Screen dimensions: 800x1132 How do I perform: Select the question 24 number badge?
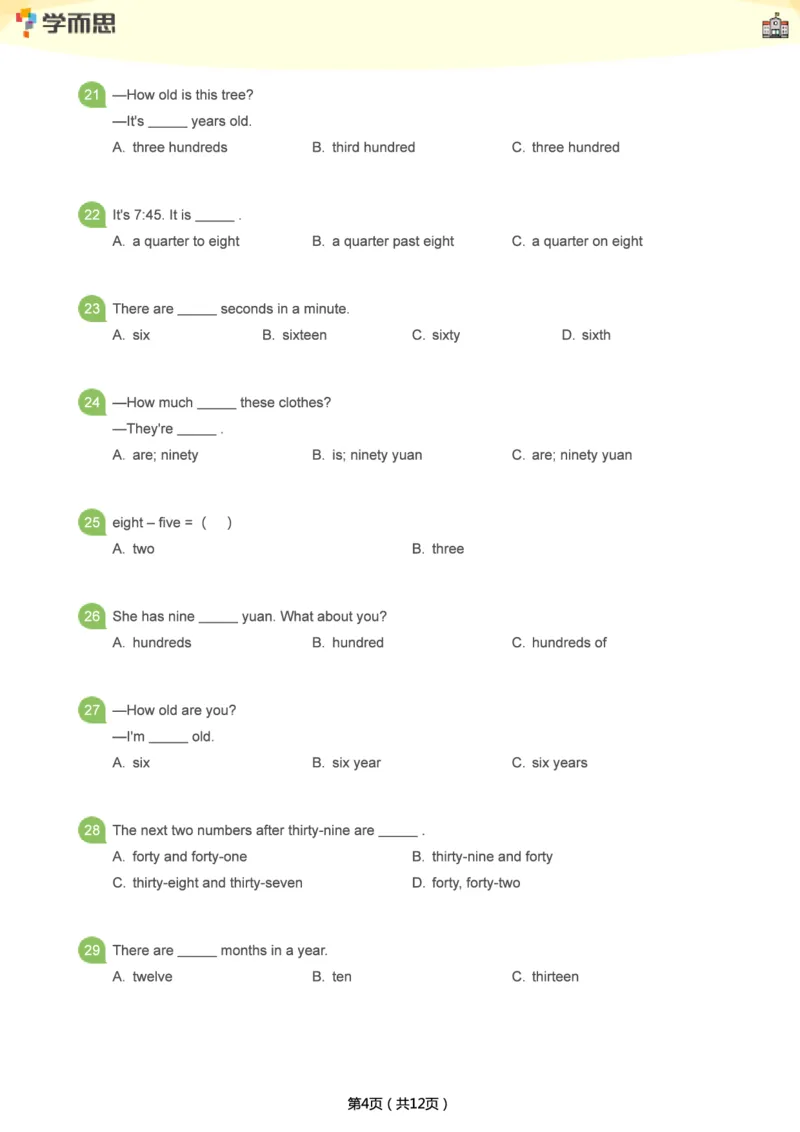[x=92, y=403]
